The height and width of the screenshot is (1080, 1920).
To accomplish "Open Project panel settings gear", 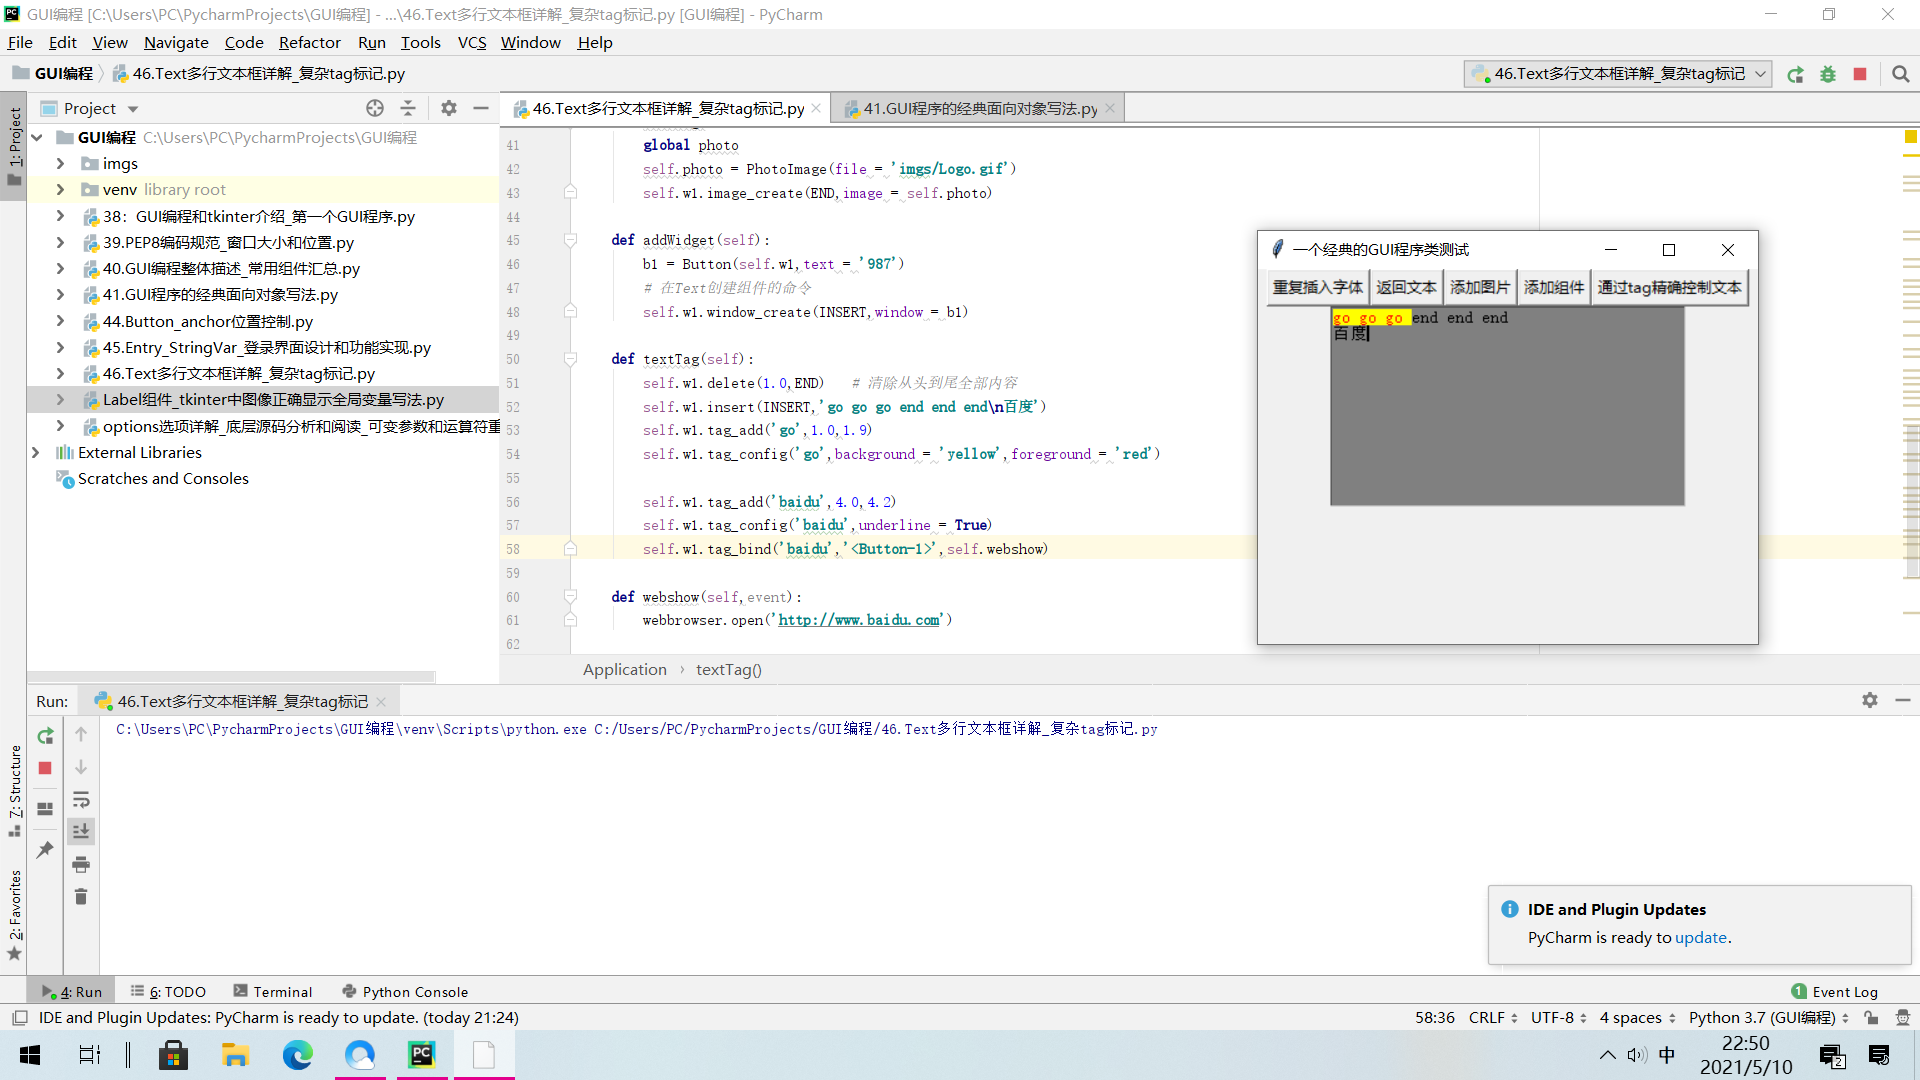I will click(449, 108).
